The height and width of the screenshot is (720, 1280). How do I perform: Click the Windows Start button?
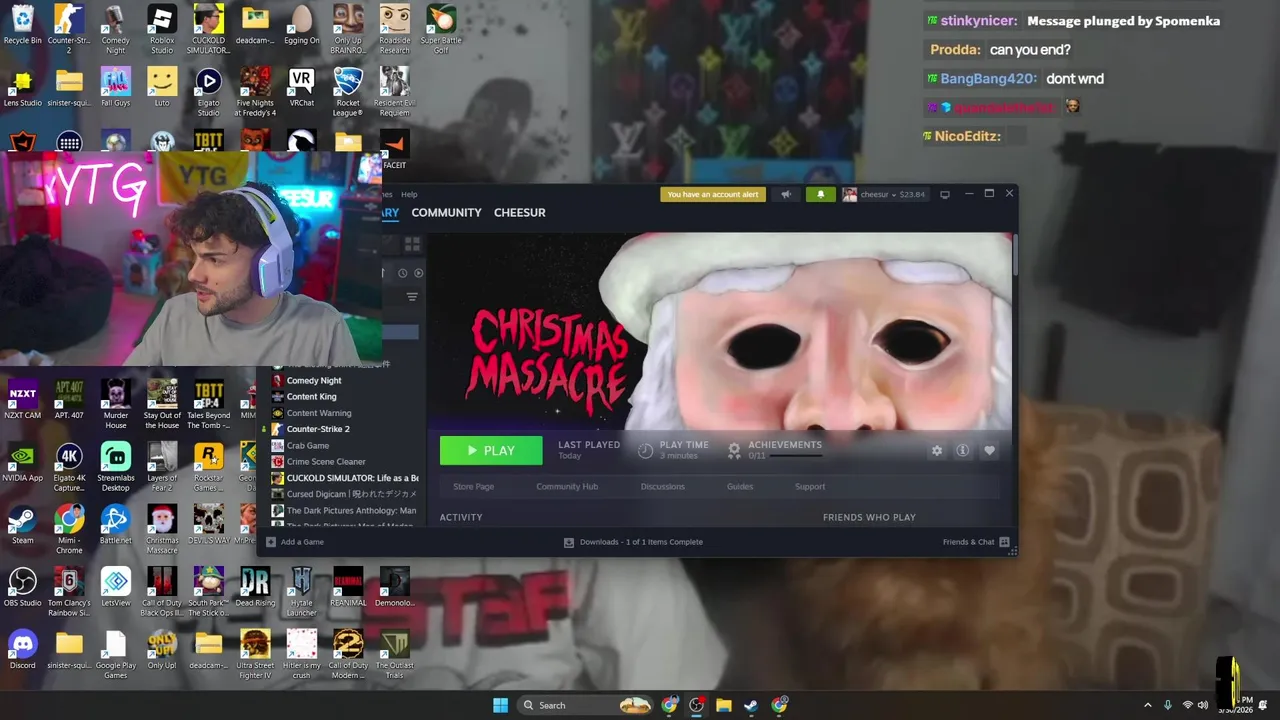500,705
